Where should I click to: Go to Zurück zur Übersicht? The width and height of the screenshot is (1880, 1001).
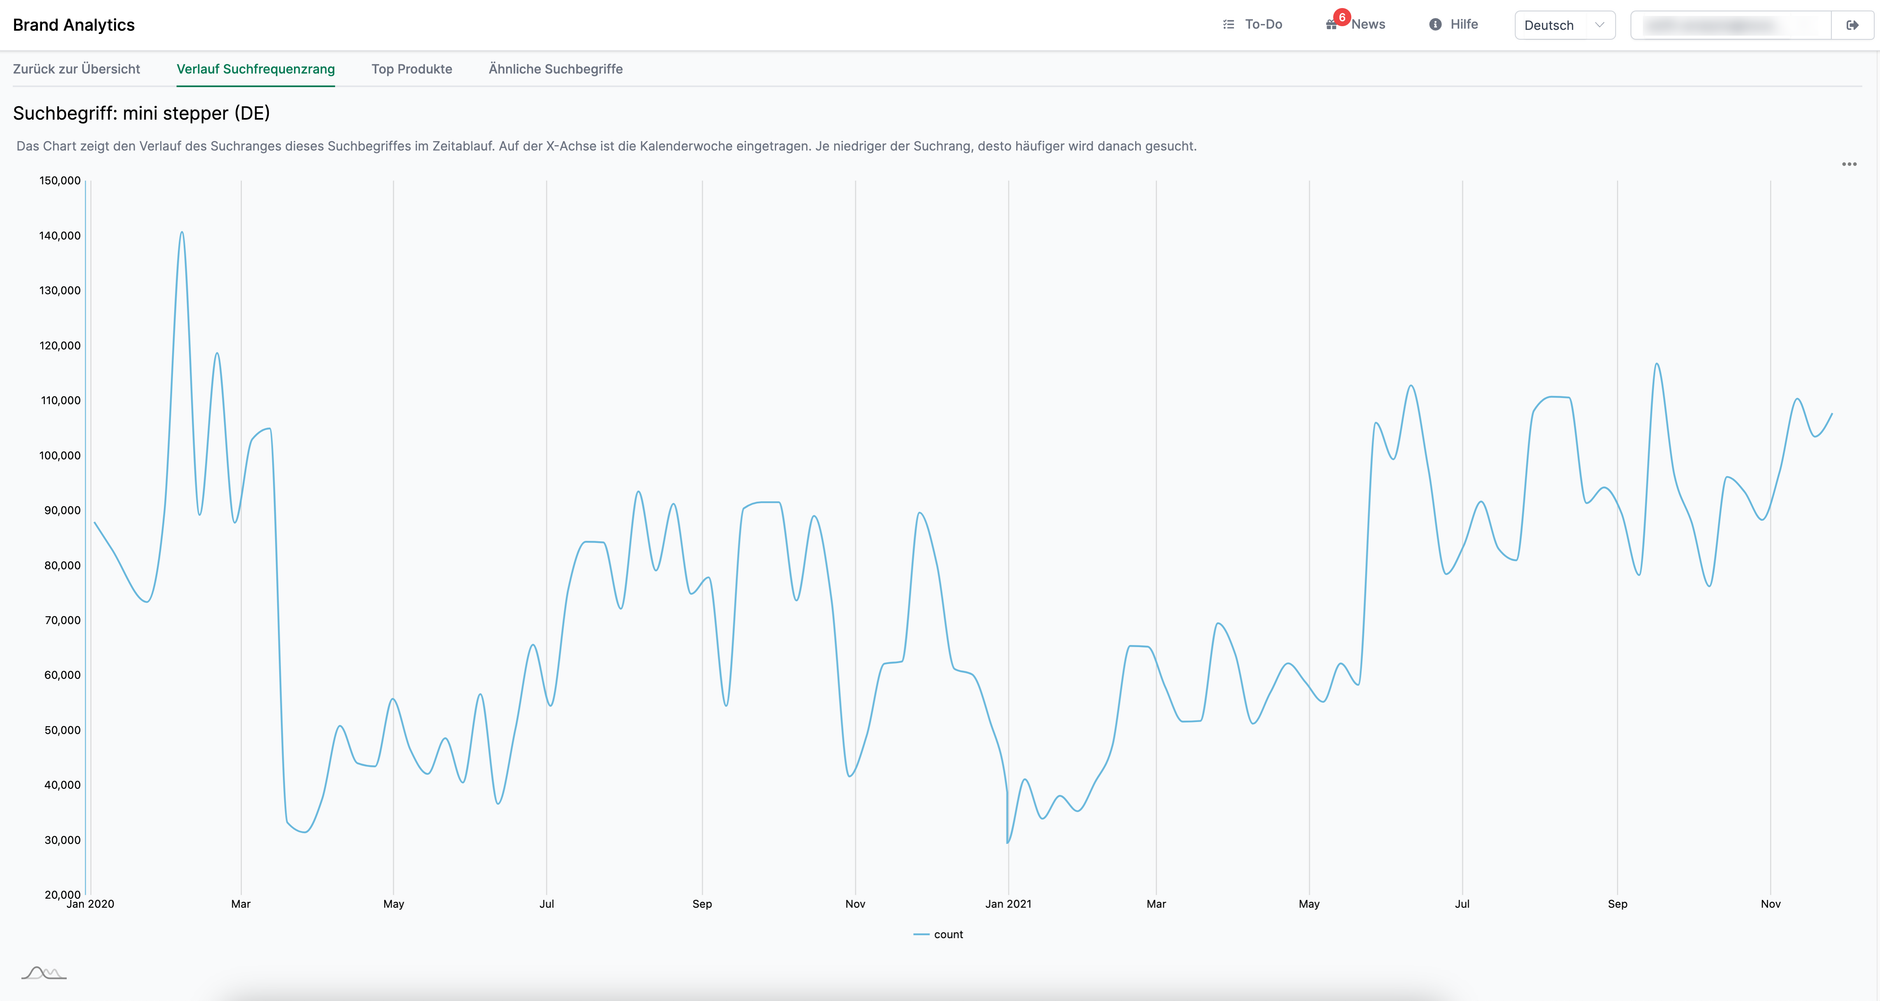(x=76, y=69)
